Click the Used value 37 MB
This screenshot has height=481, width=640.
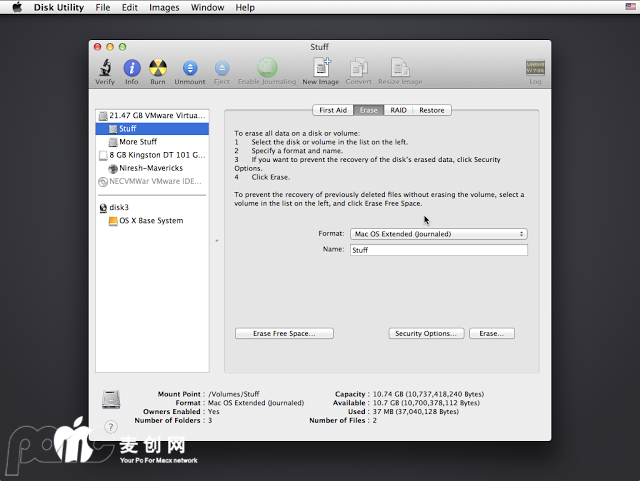416,412
